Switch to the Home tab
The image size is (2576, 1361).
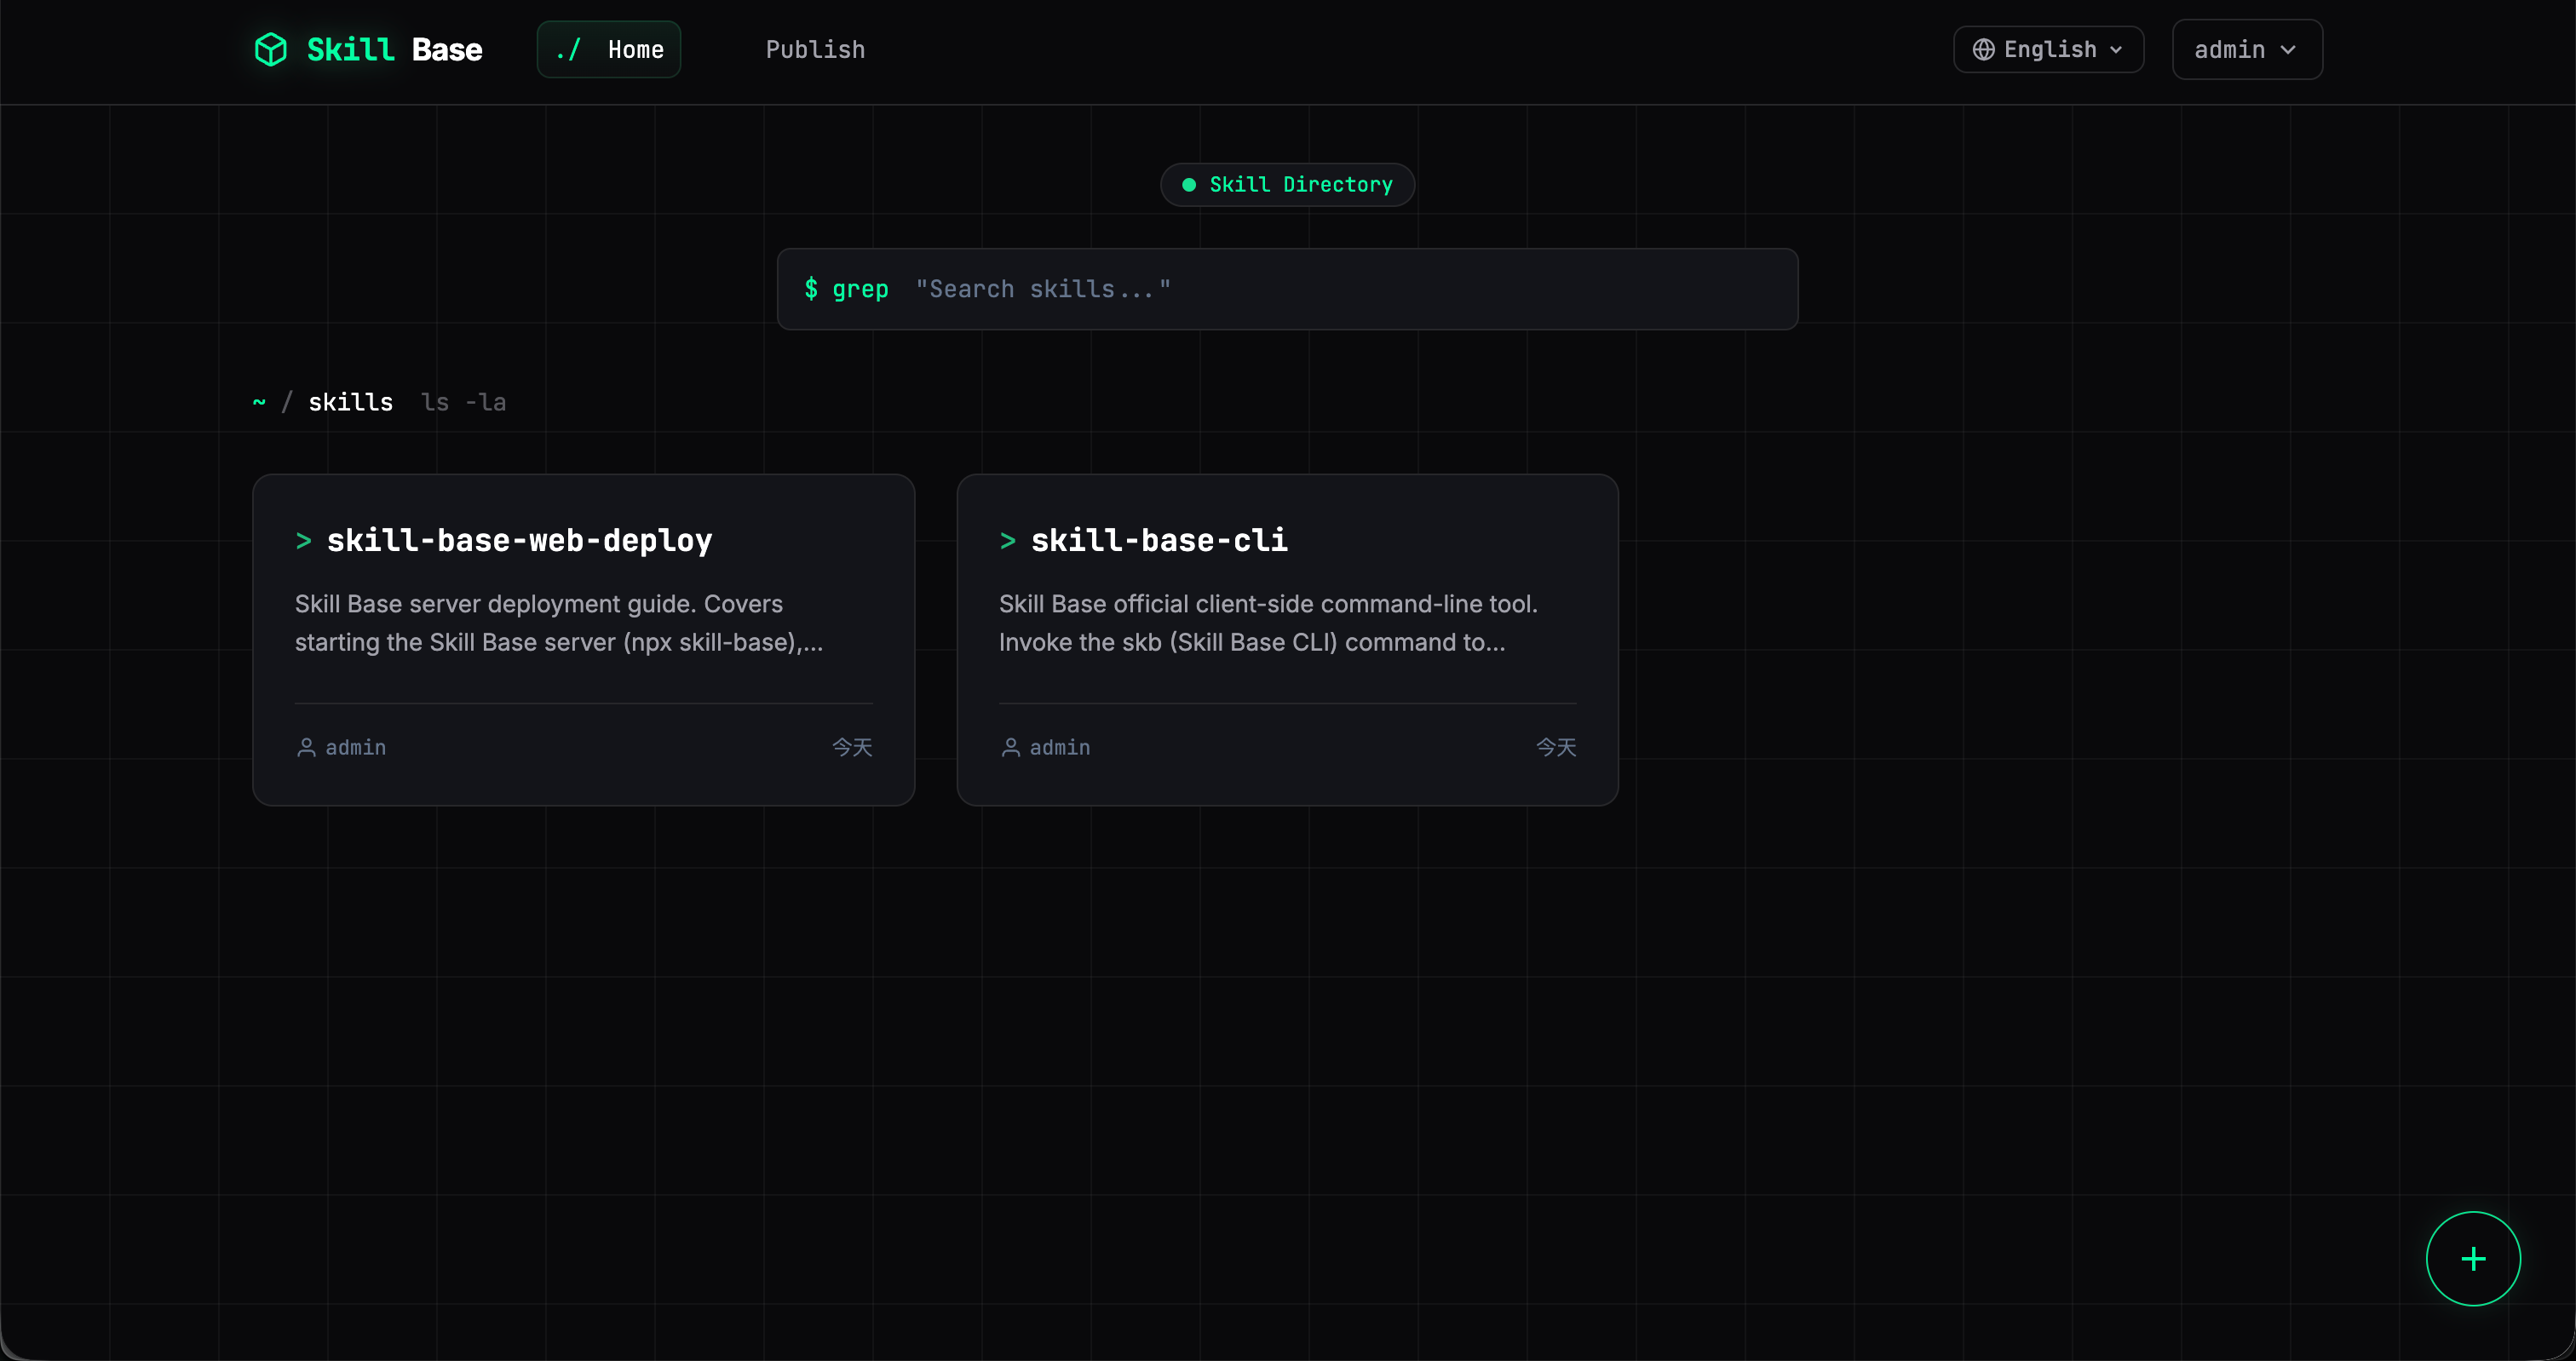[x=609, y=49]
